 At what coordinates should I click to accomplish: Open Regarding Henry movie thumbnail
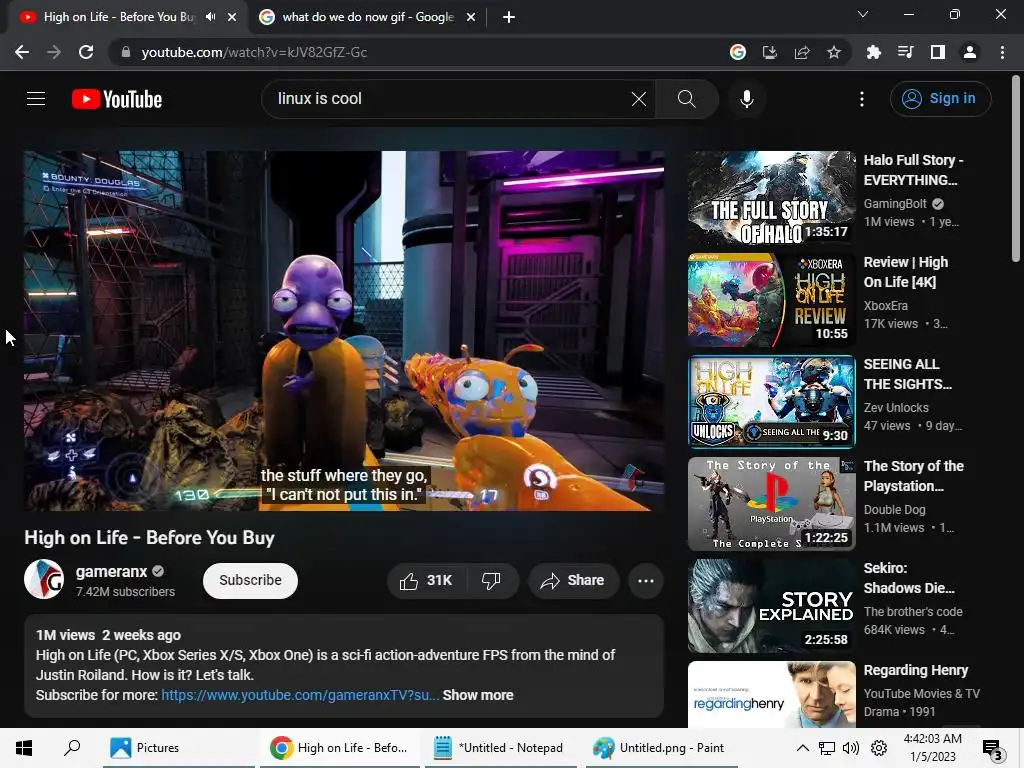pyautogui.click(x=771, y=694)
